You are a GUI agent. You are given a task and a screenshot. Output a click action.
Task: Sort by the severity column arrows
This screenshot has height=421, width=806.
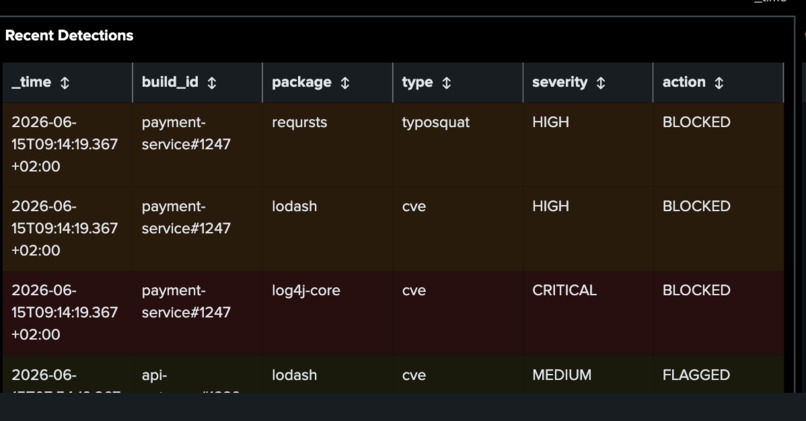coord(601,83)
